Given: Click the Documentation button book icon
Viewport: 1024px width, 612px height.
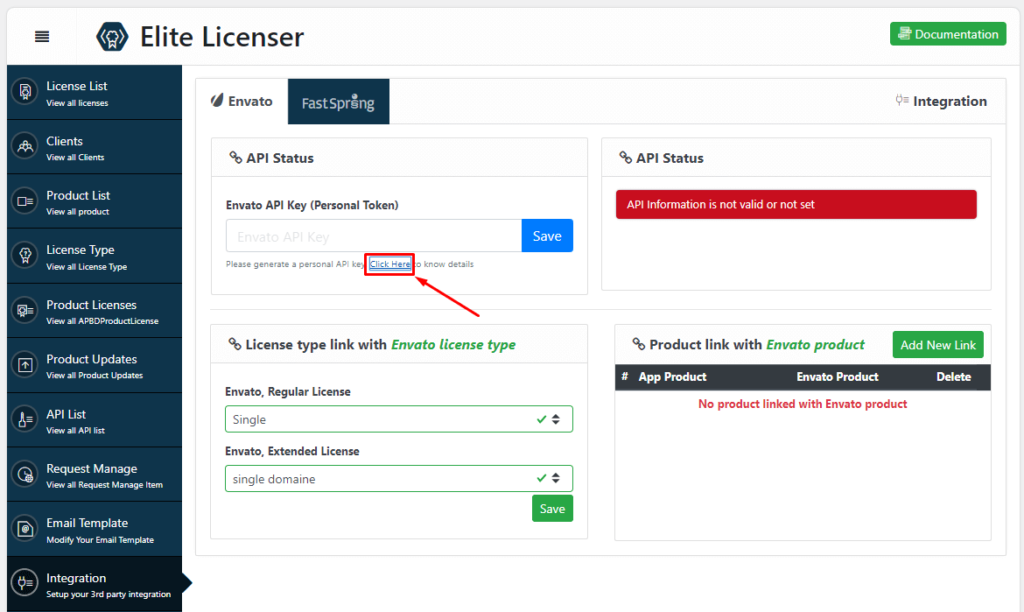Looking at the screenshot, I should tap(904, 33).
